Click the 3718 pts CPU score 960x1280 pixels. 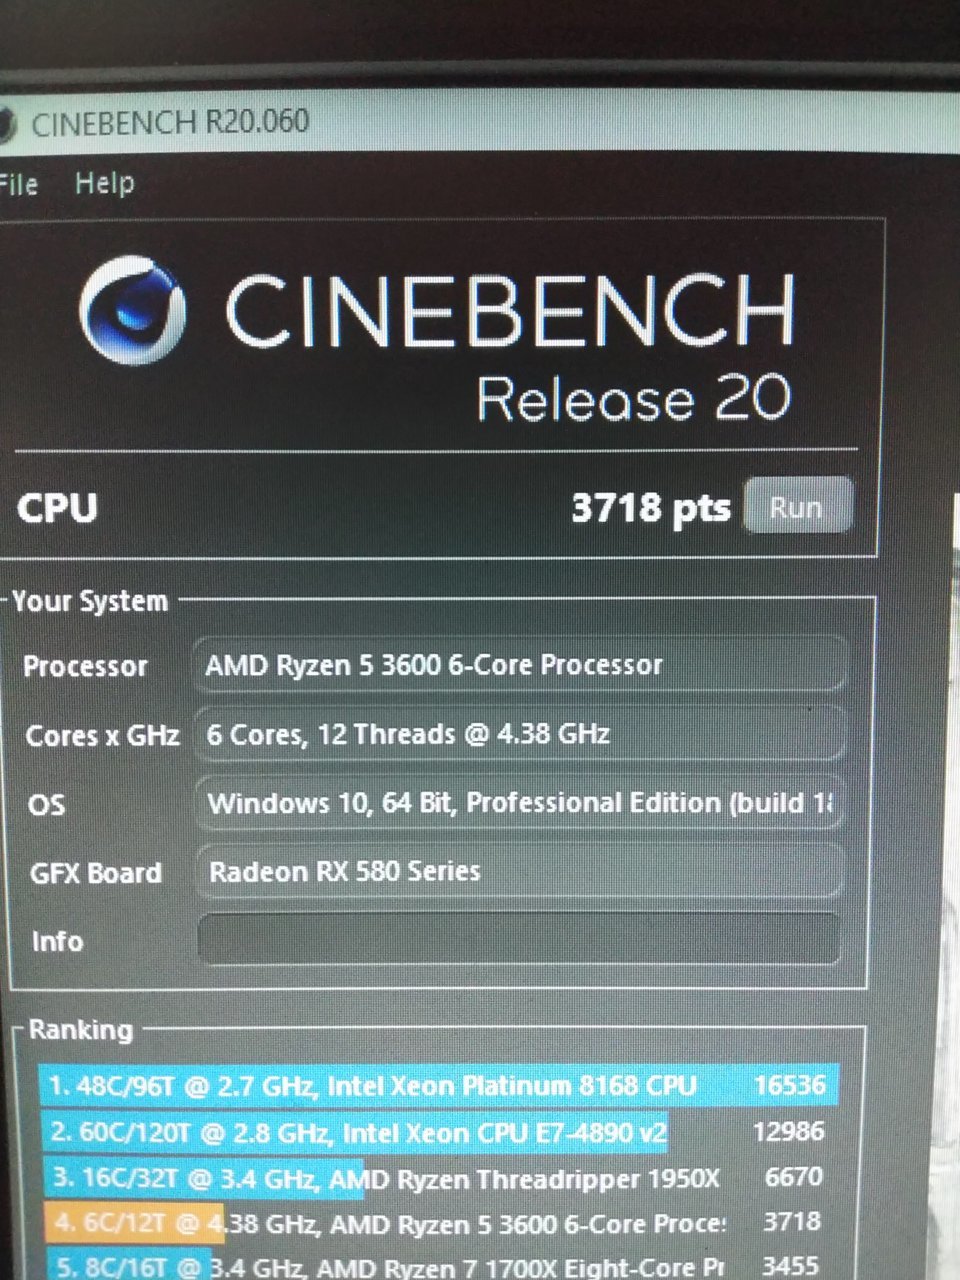pos(651,508)
